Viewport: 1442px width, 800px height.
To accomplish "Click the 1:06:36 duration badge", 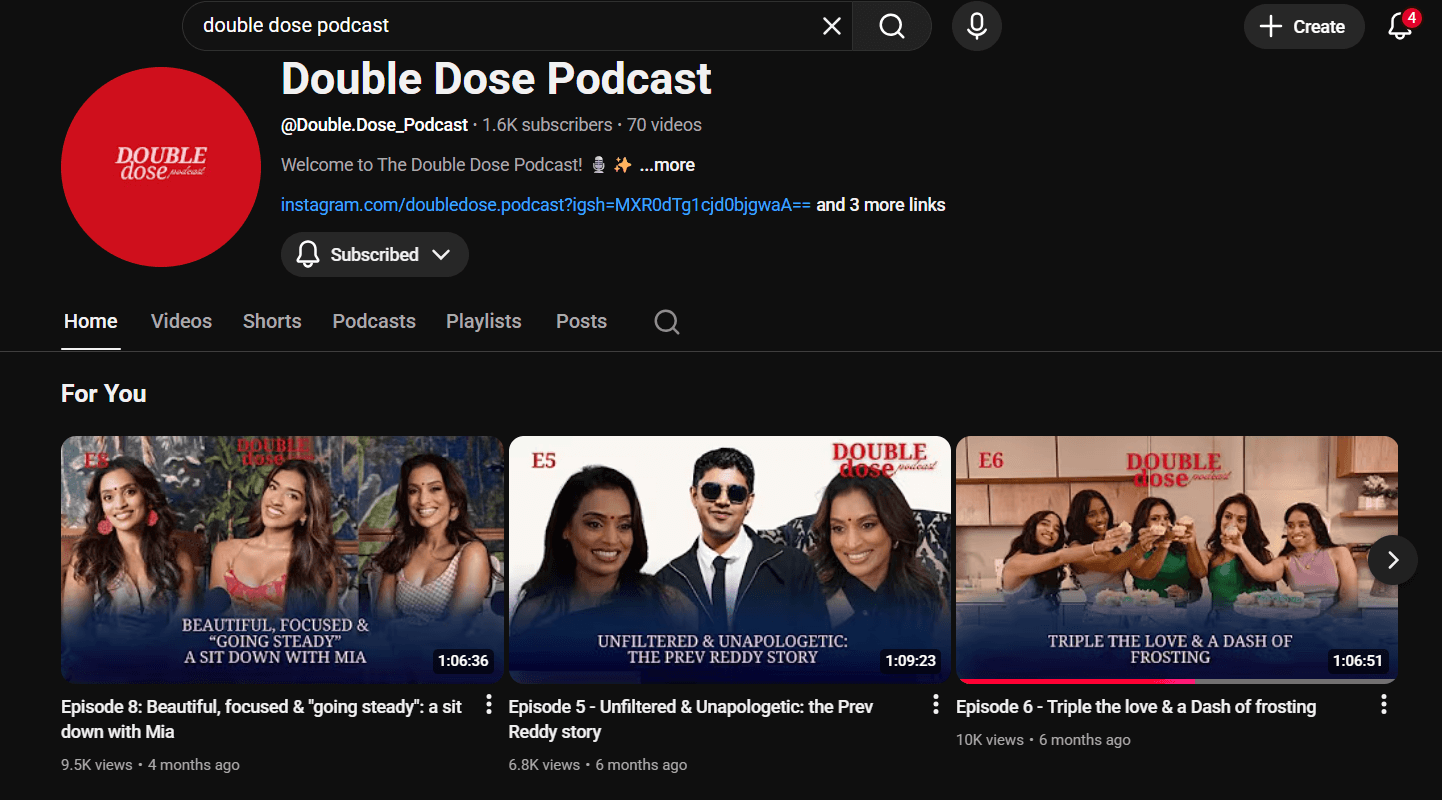I will (463, 661).
